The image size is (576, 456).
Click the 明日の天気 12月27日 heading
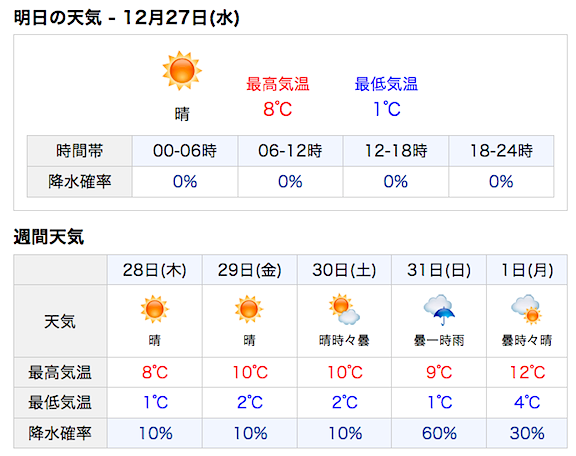127,17
